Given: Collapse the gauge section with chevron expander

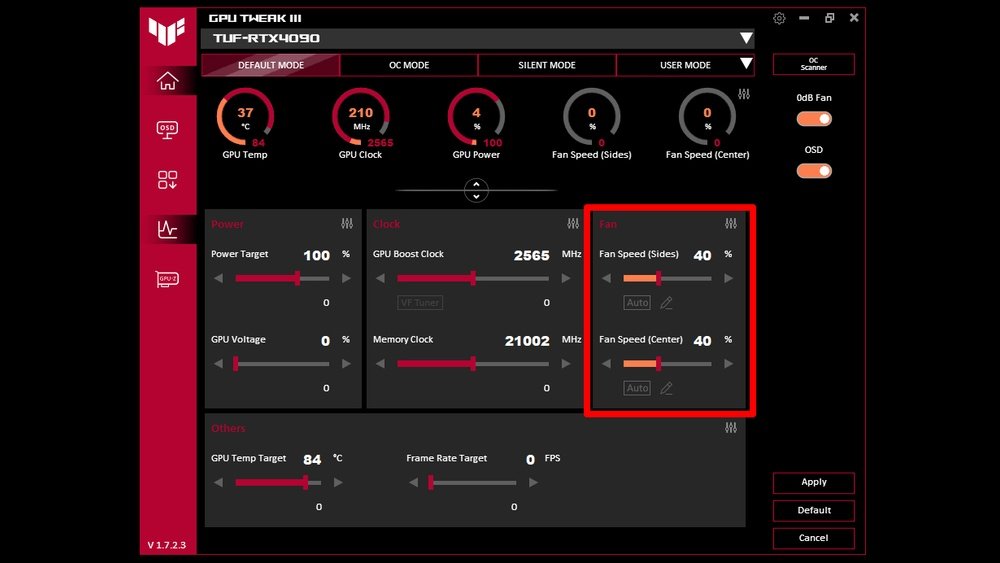Looking at the screenshot, I should pos(477,190).
